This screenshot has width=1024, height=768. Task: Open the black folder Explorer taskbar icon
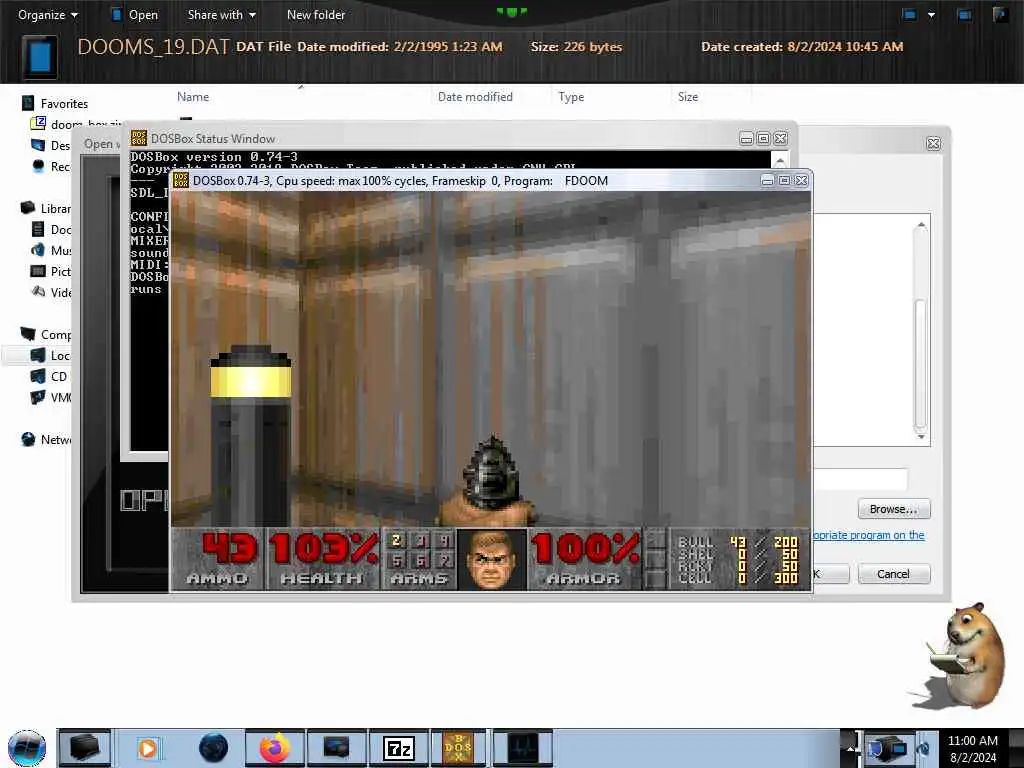click(84, 748)
